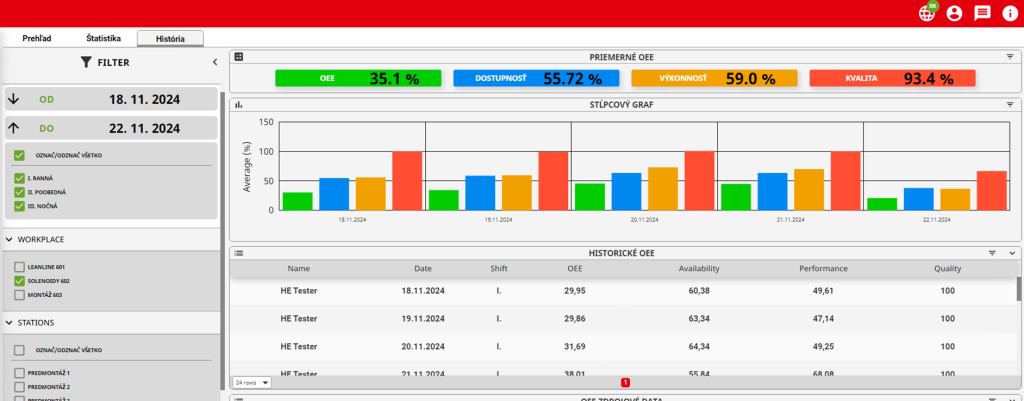Enable the Leanline 601 workplace checkbox
The image size is (1024, 401).
[19, 267]
